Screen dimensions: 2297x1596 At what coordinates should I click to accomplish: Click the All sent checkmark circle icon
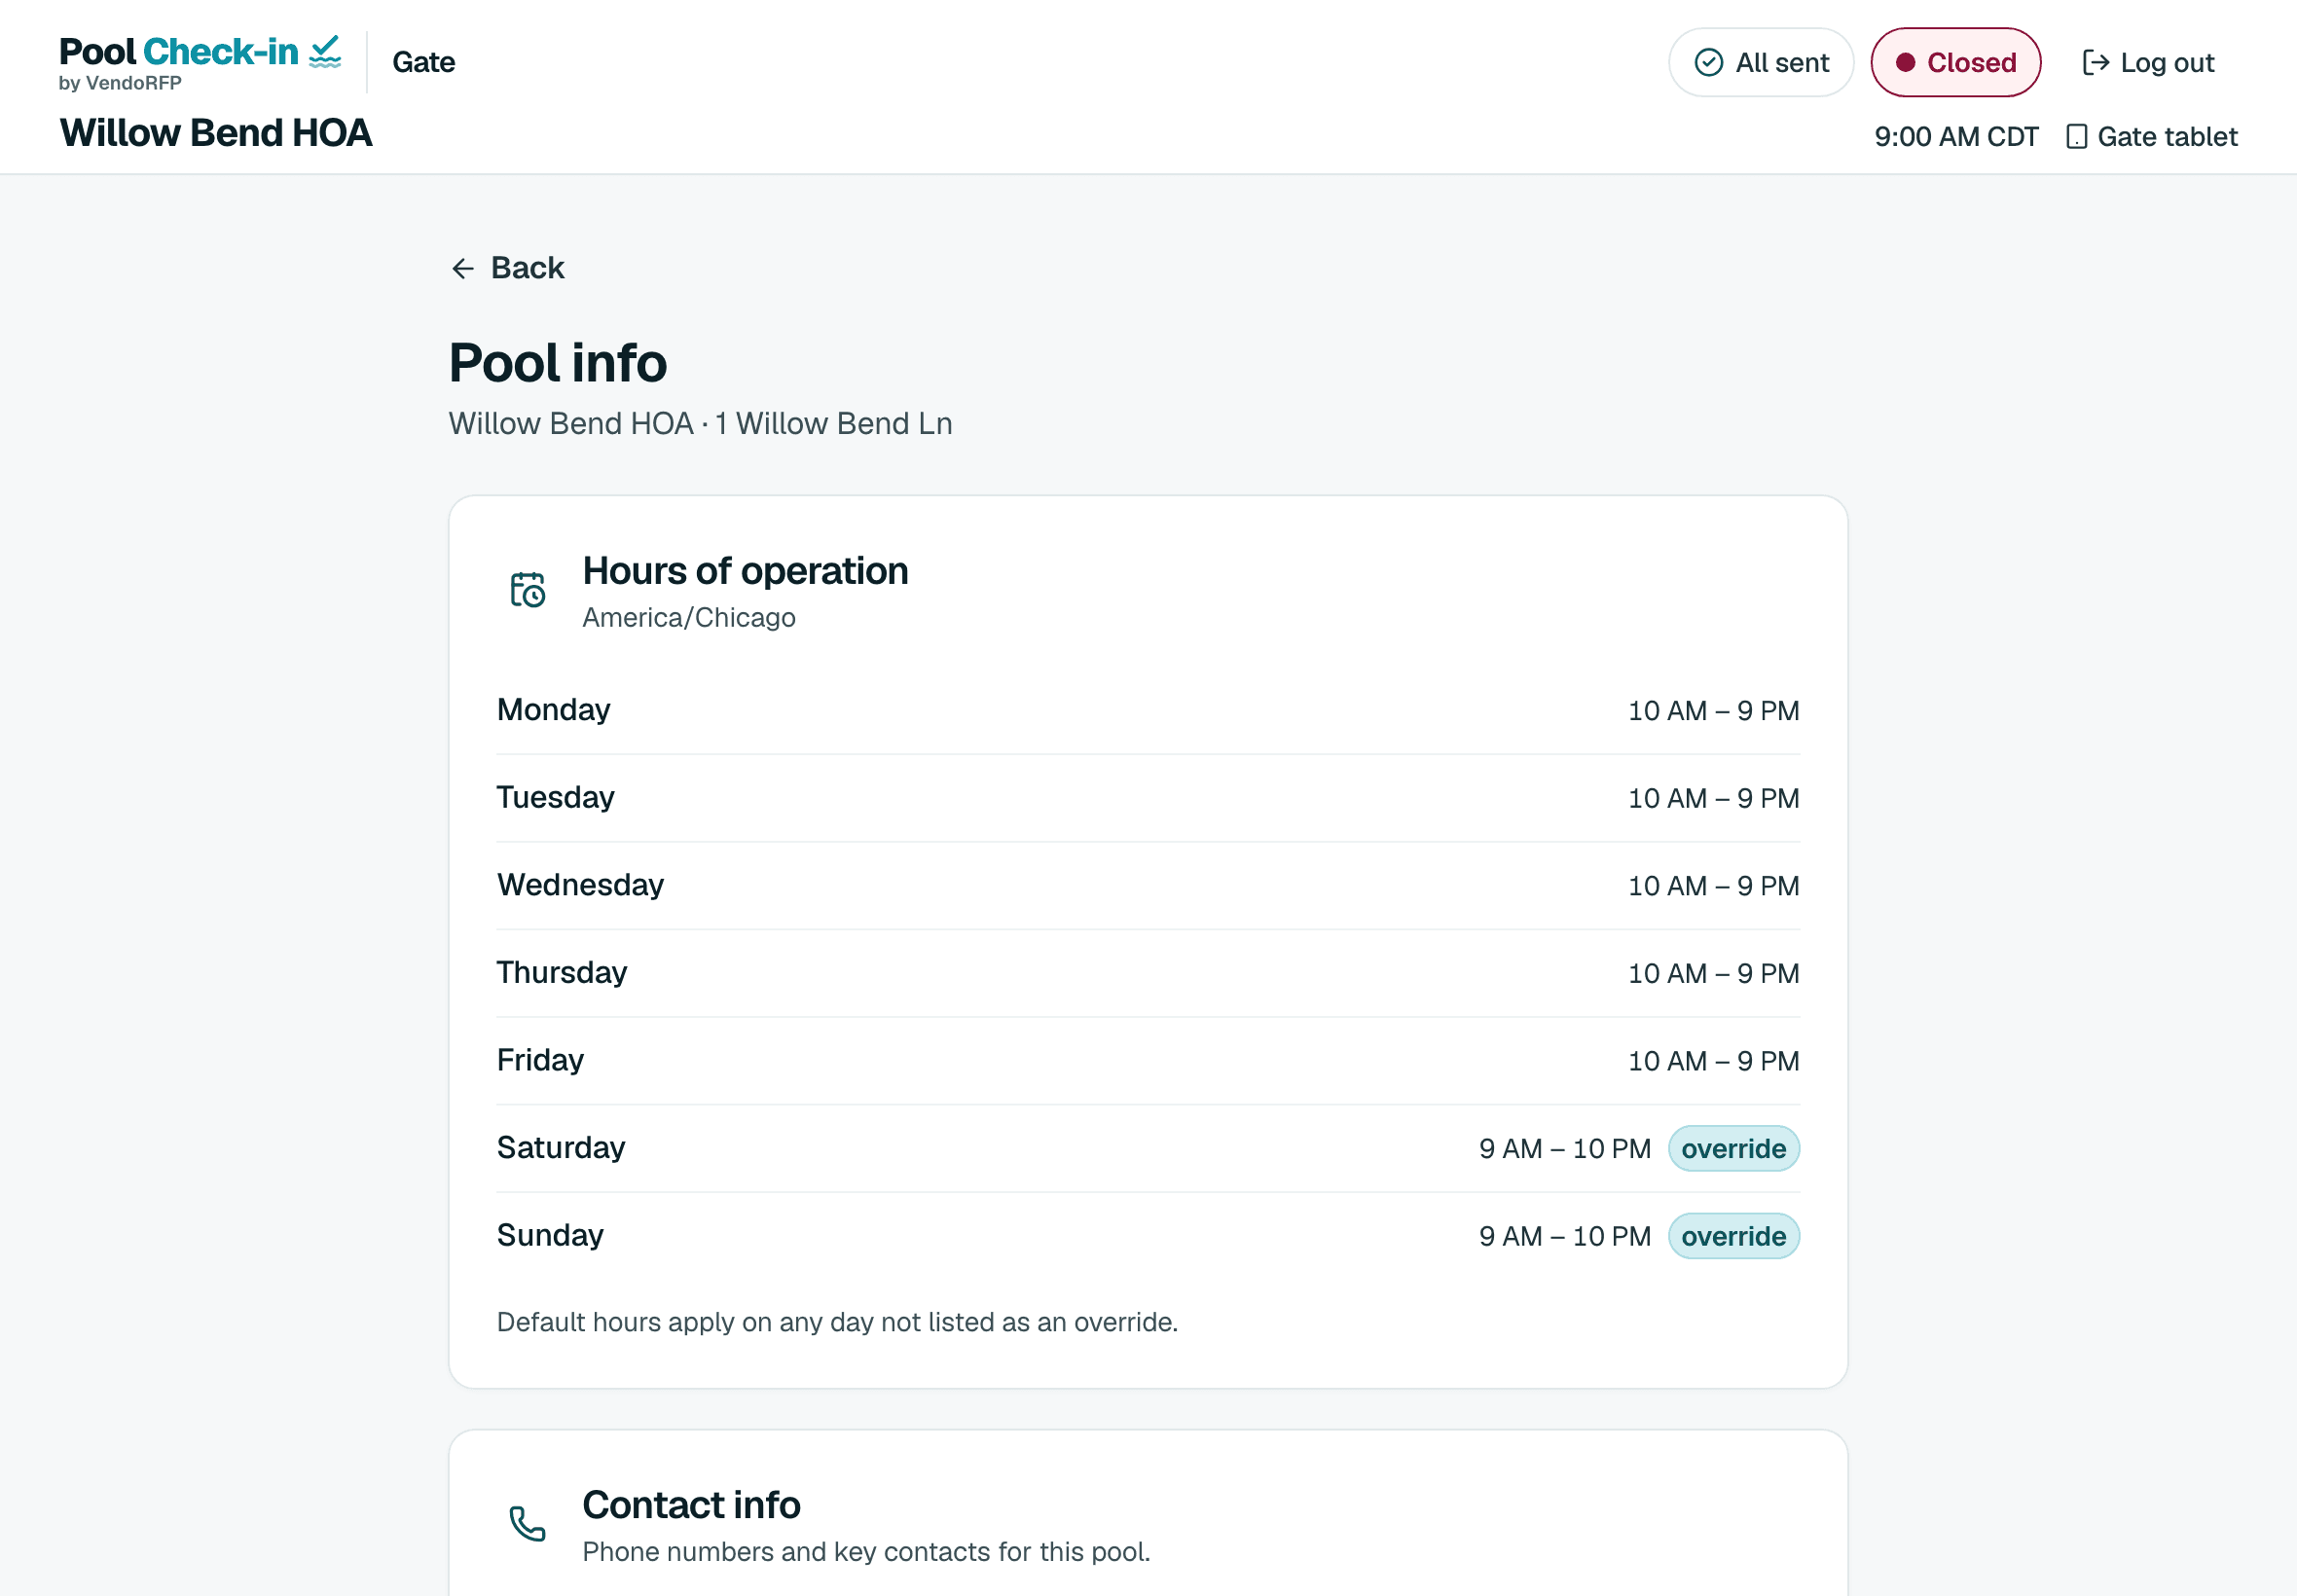(x=1709, y=63)
